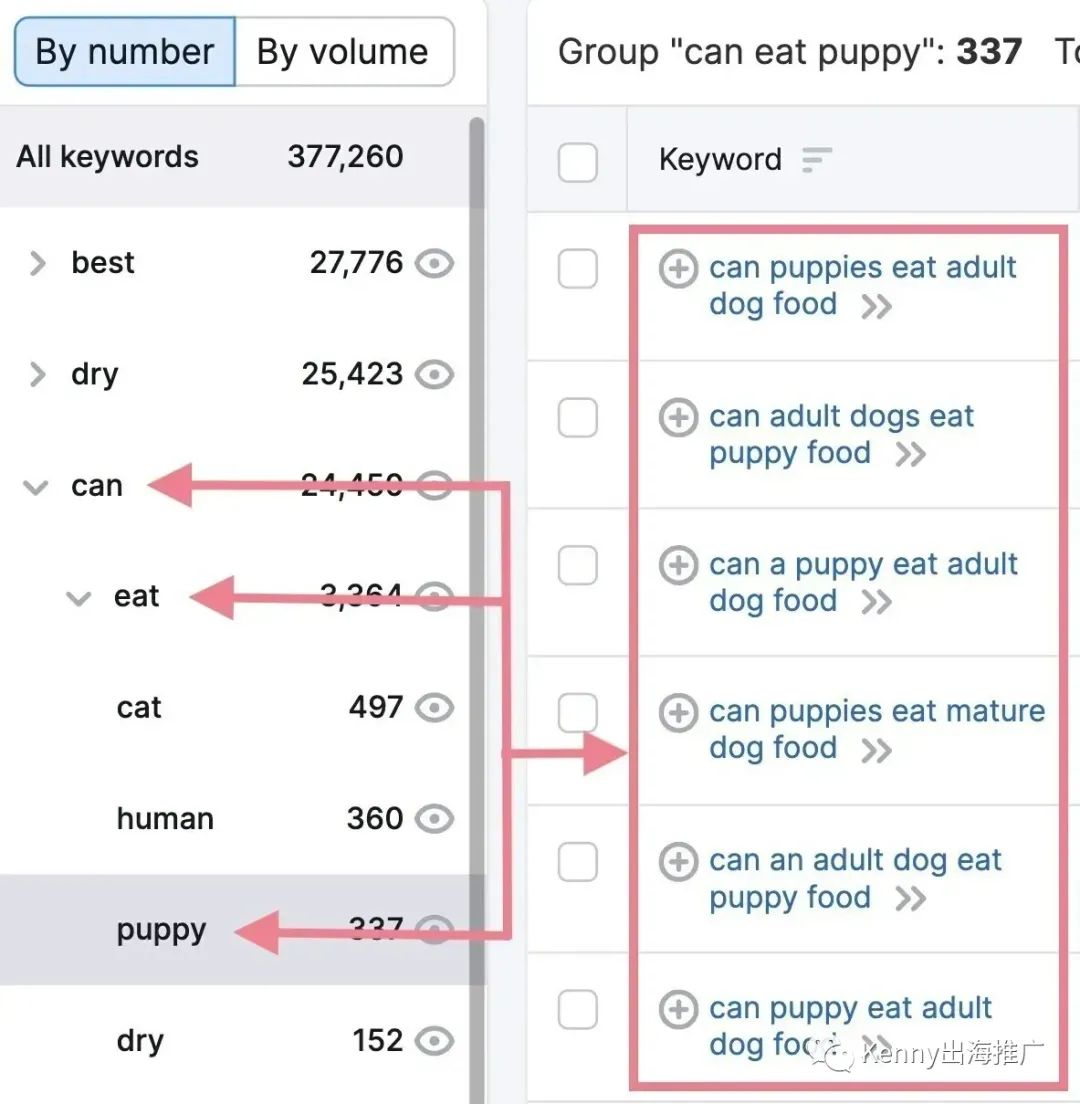This screenshot has height=1104, width=1080.
Task: Select 'By number' tab
Action: click(125, 52)
